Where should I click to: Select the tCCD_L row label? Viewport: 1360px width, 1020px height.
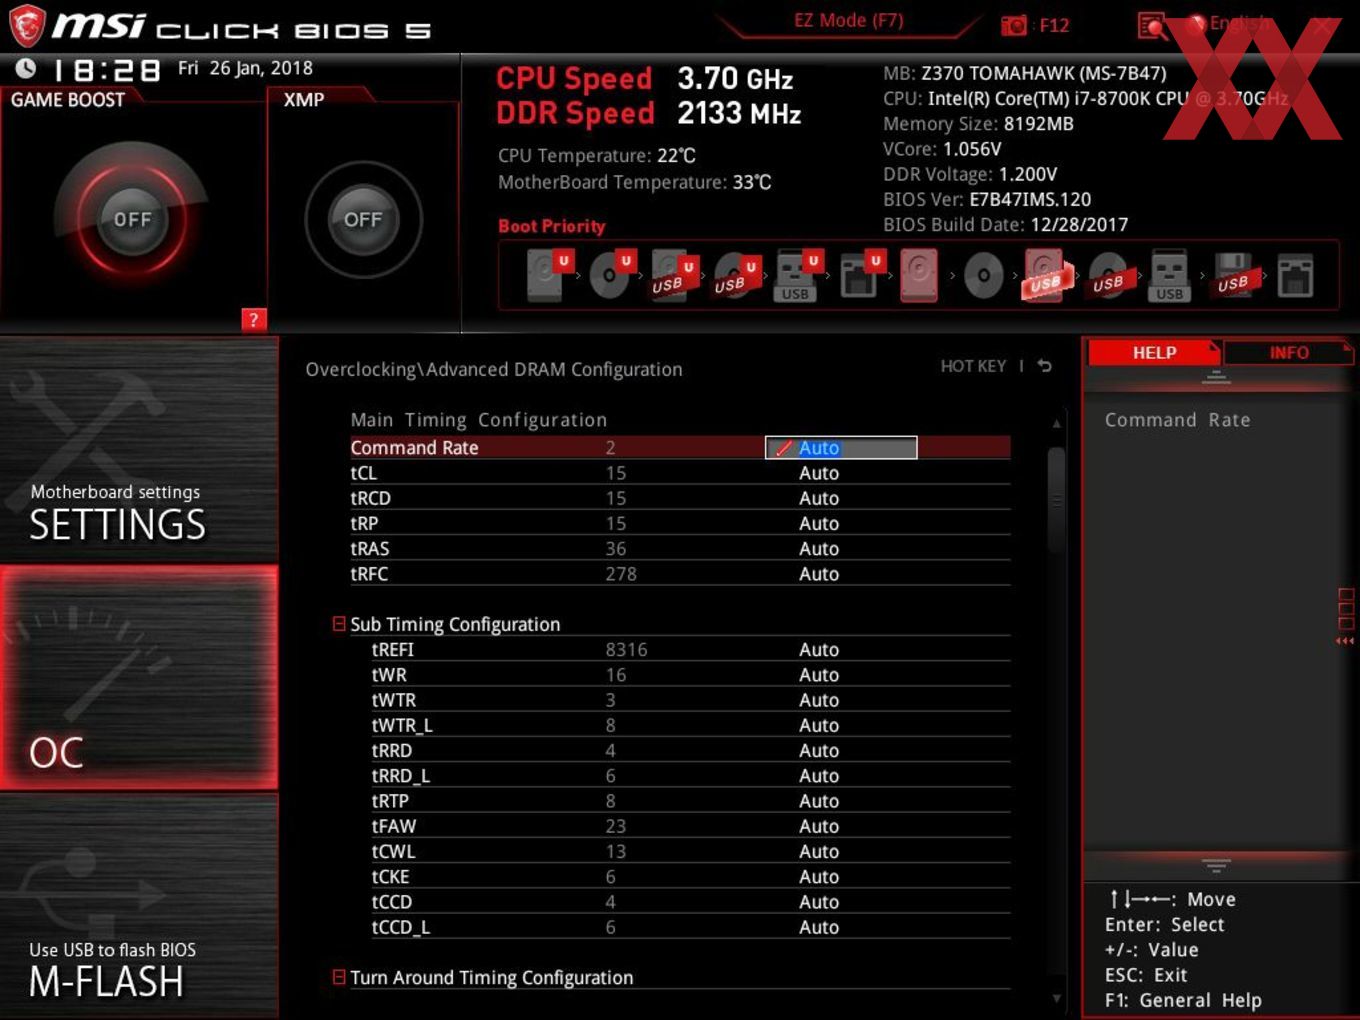401,927
